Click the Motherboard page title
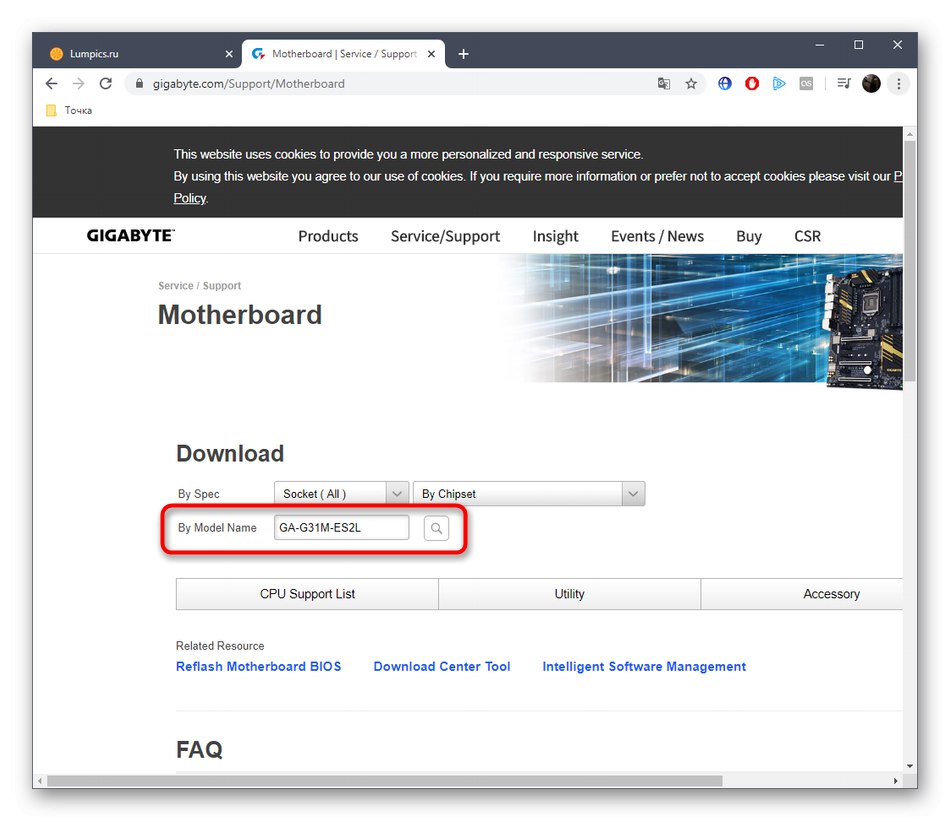The image size is (950, 821). point(240,314)
